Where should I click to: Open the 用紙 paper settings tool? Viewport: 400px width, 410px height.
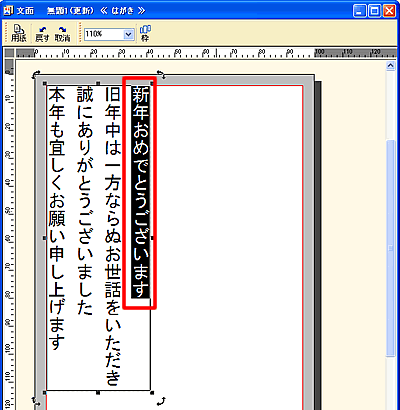[19, 33]
